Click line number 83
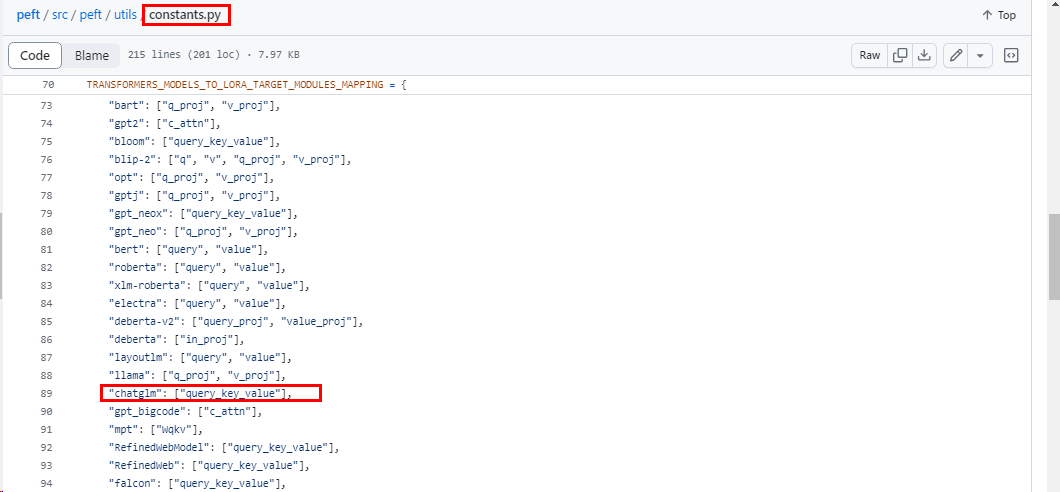Image resolution: width=1060 pixels, height=492 pixels. click(47, 285)
